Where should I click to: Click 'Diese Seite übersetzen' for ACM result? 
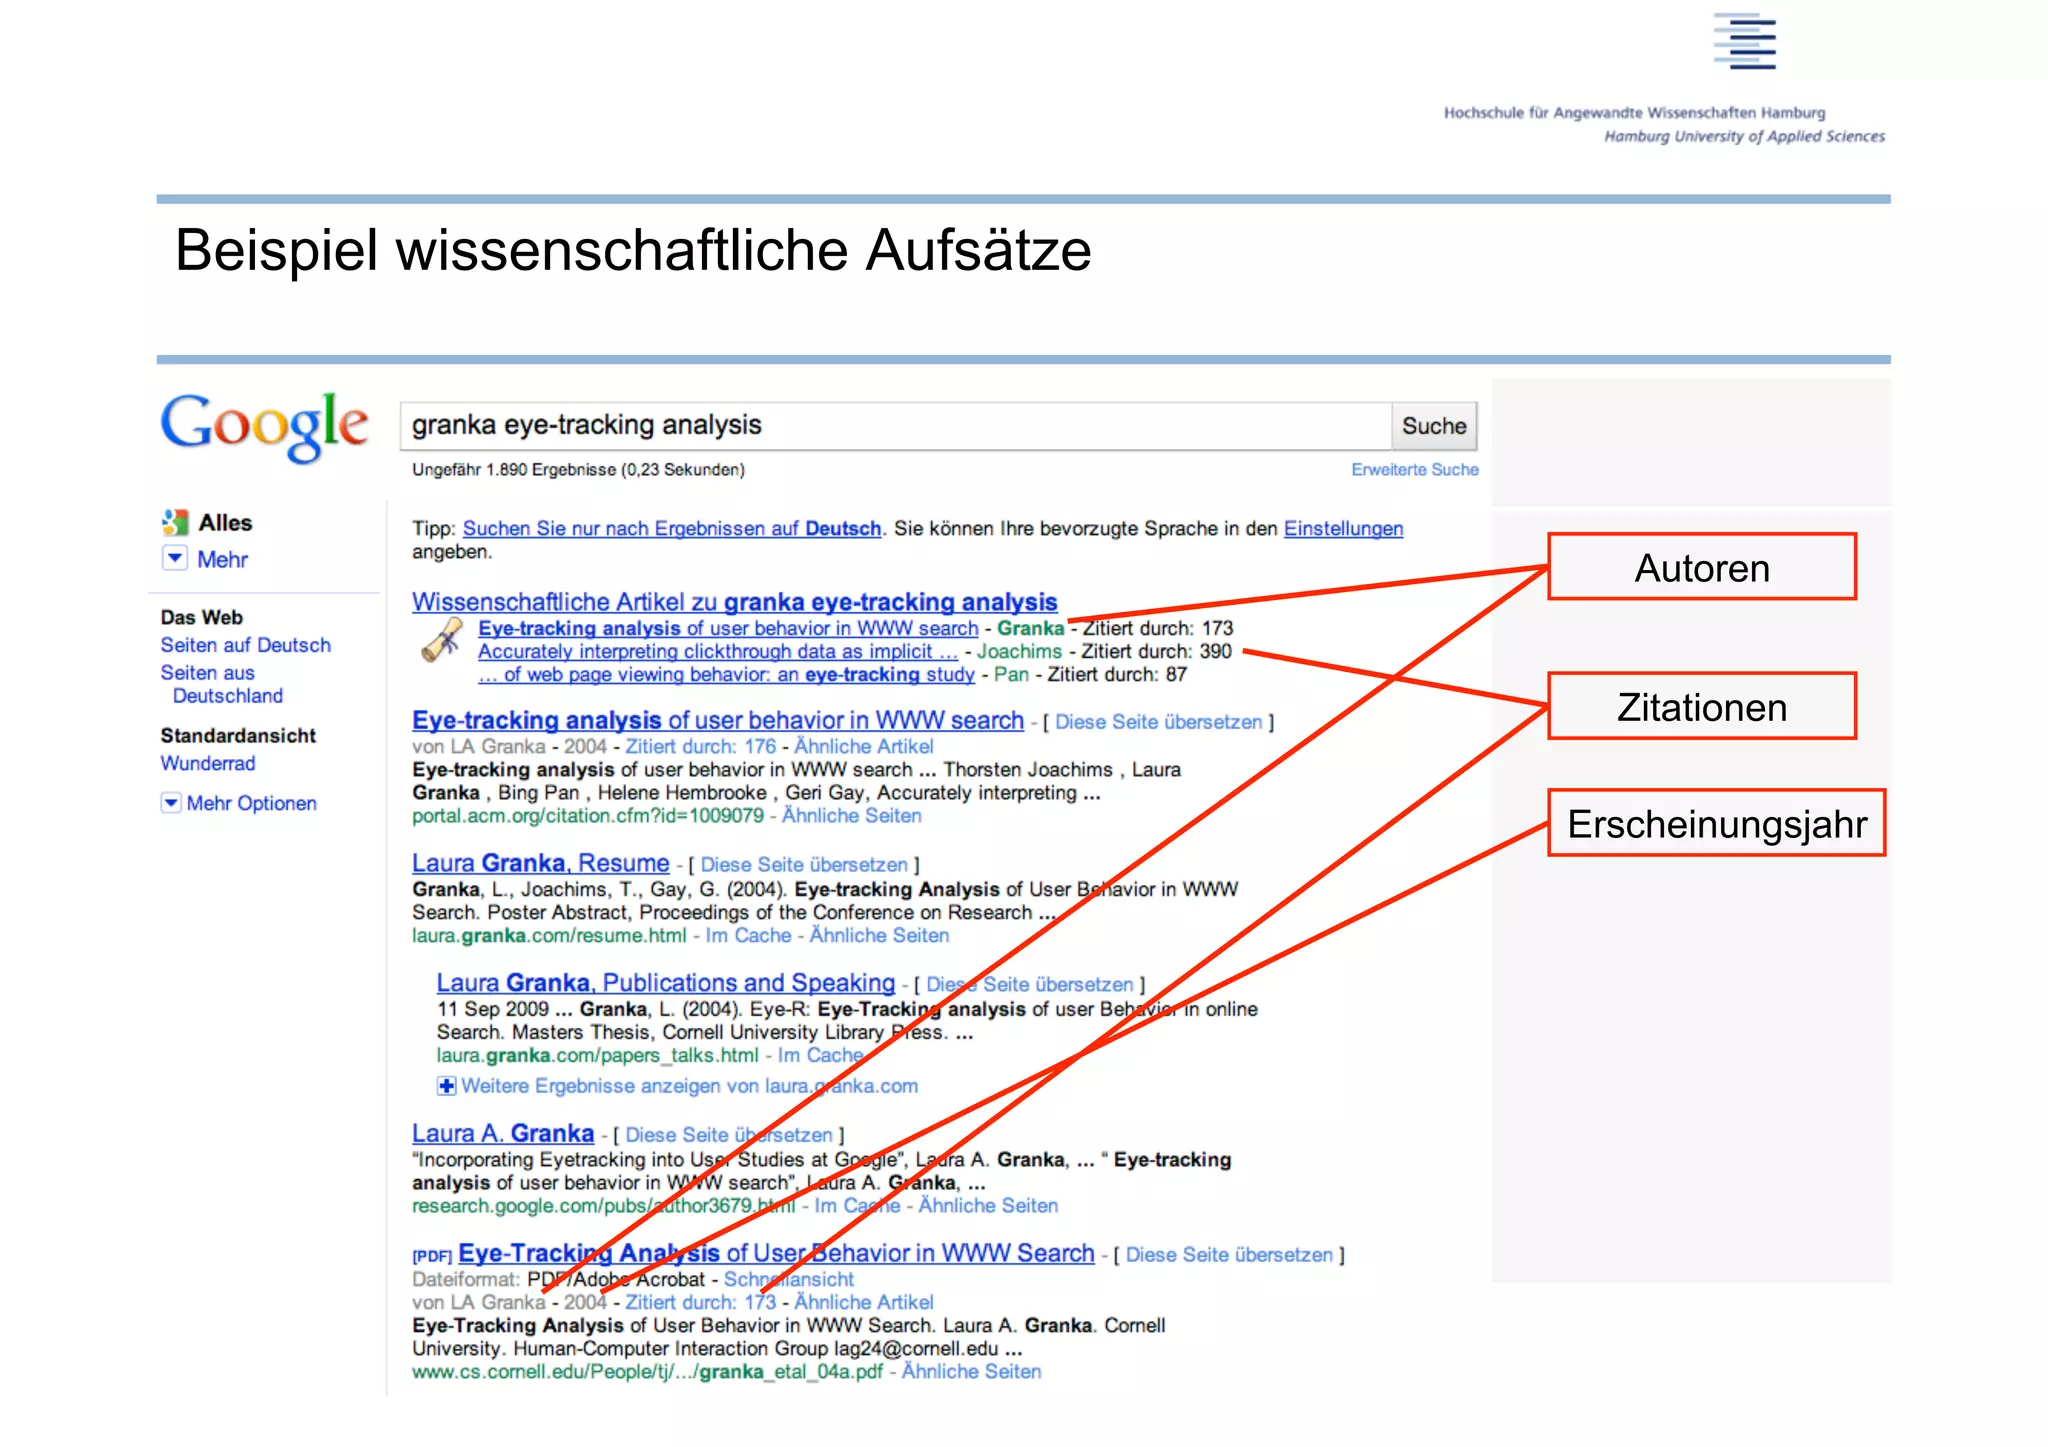(1159, 721)
